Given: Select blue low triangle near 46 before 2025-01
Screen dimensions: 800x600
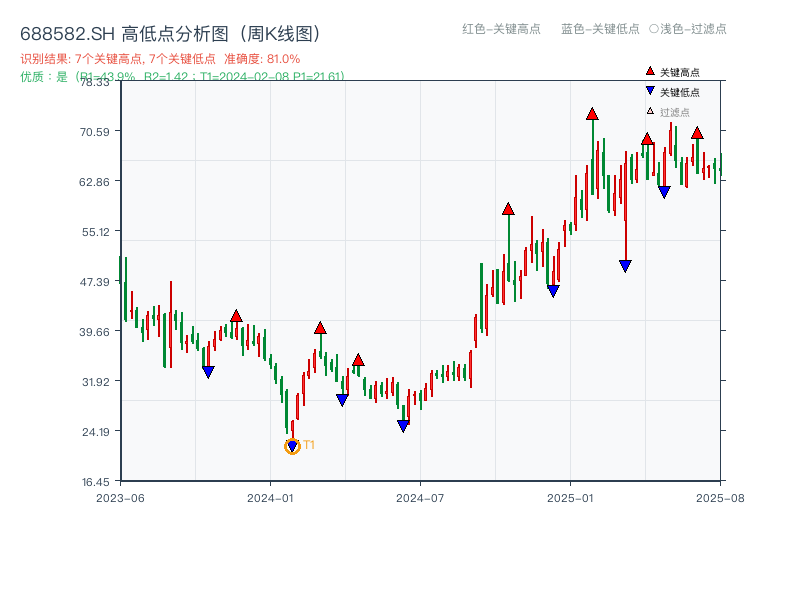Looking at the screenshot, I should [553, 291].
